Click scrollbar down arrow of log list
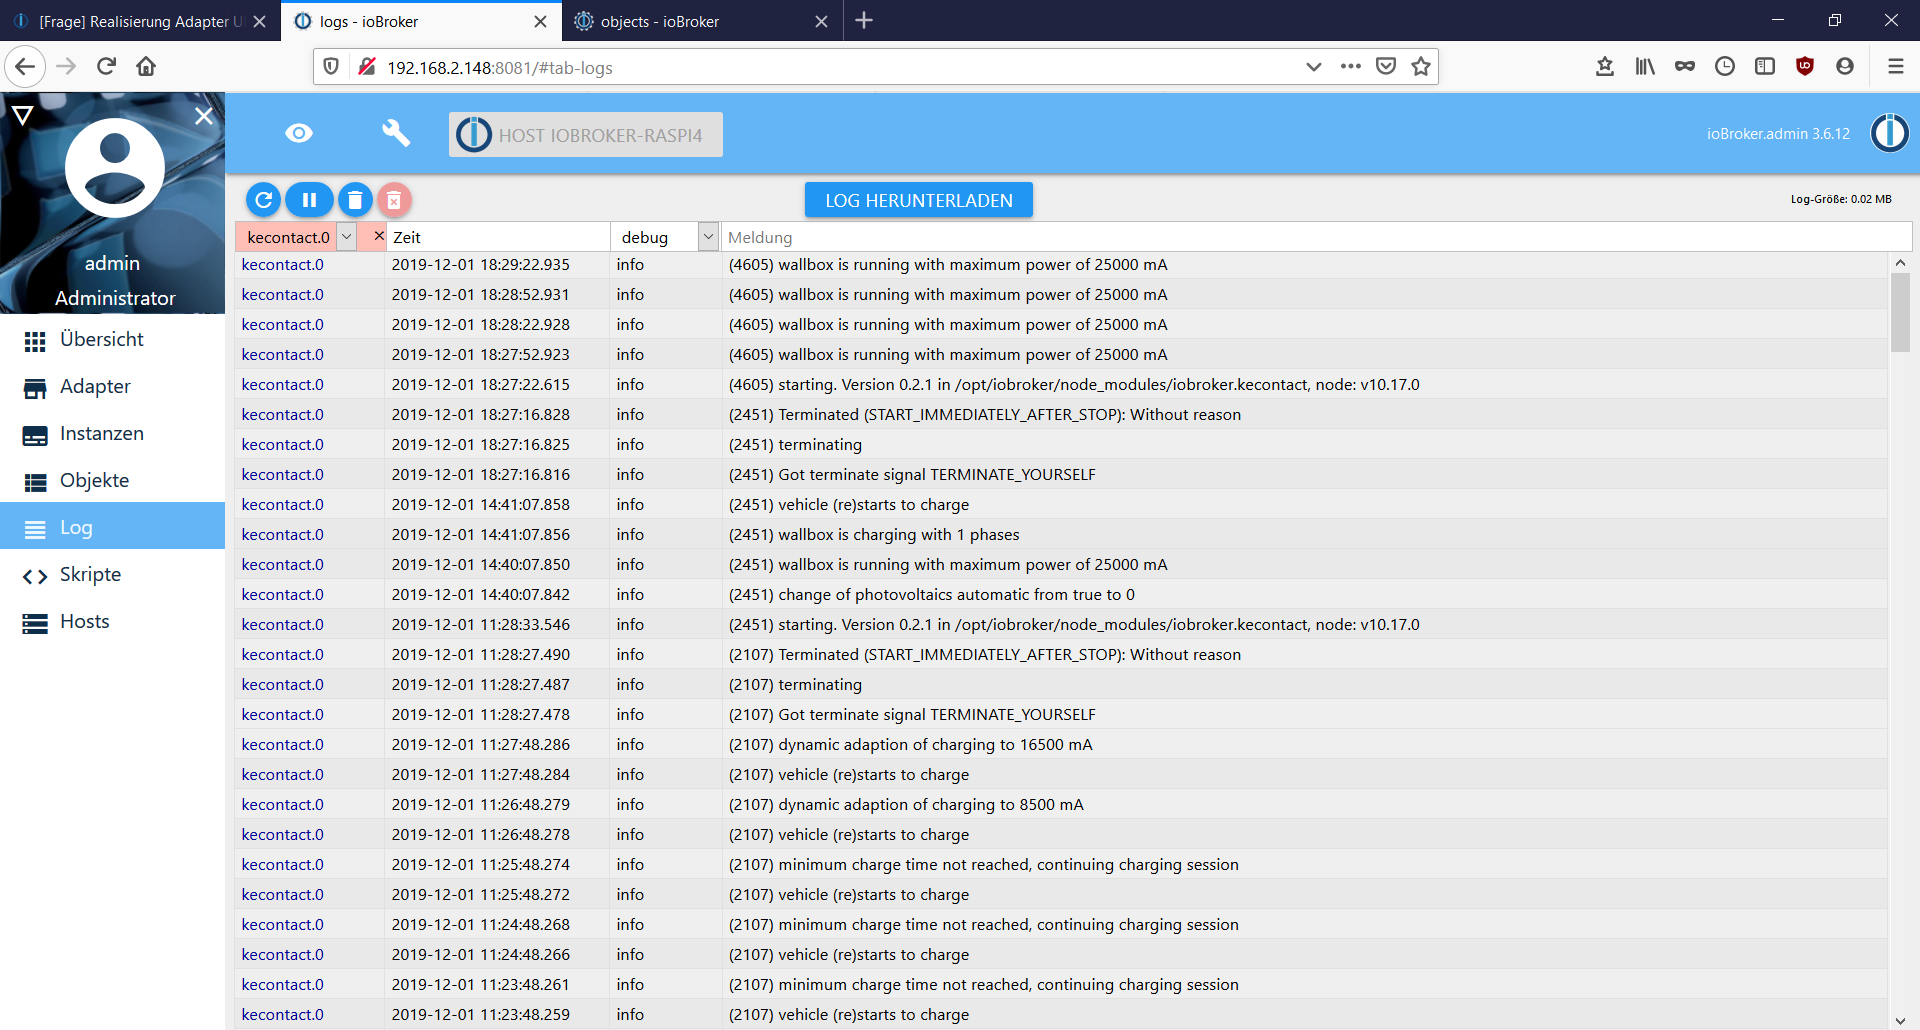Viewport: 1920px width, 1030px height. coord(1900,1021)
